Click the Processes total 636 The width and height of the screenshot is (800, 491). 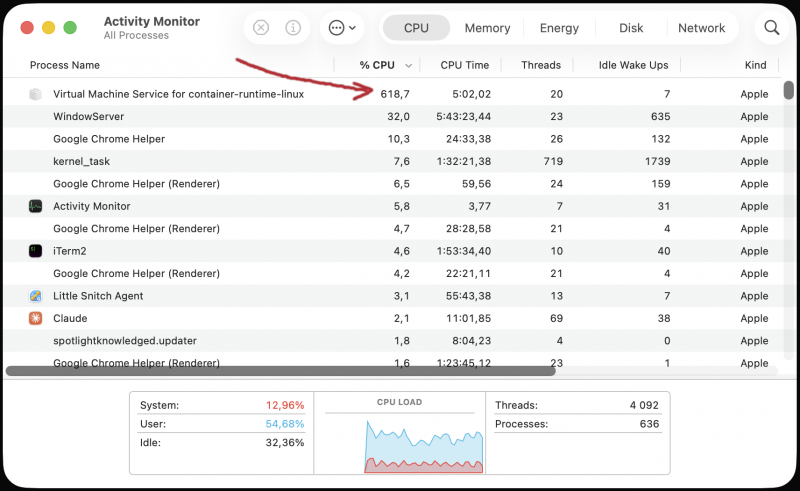tap(649, 424)
